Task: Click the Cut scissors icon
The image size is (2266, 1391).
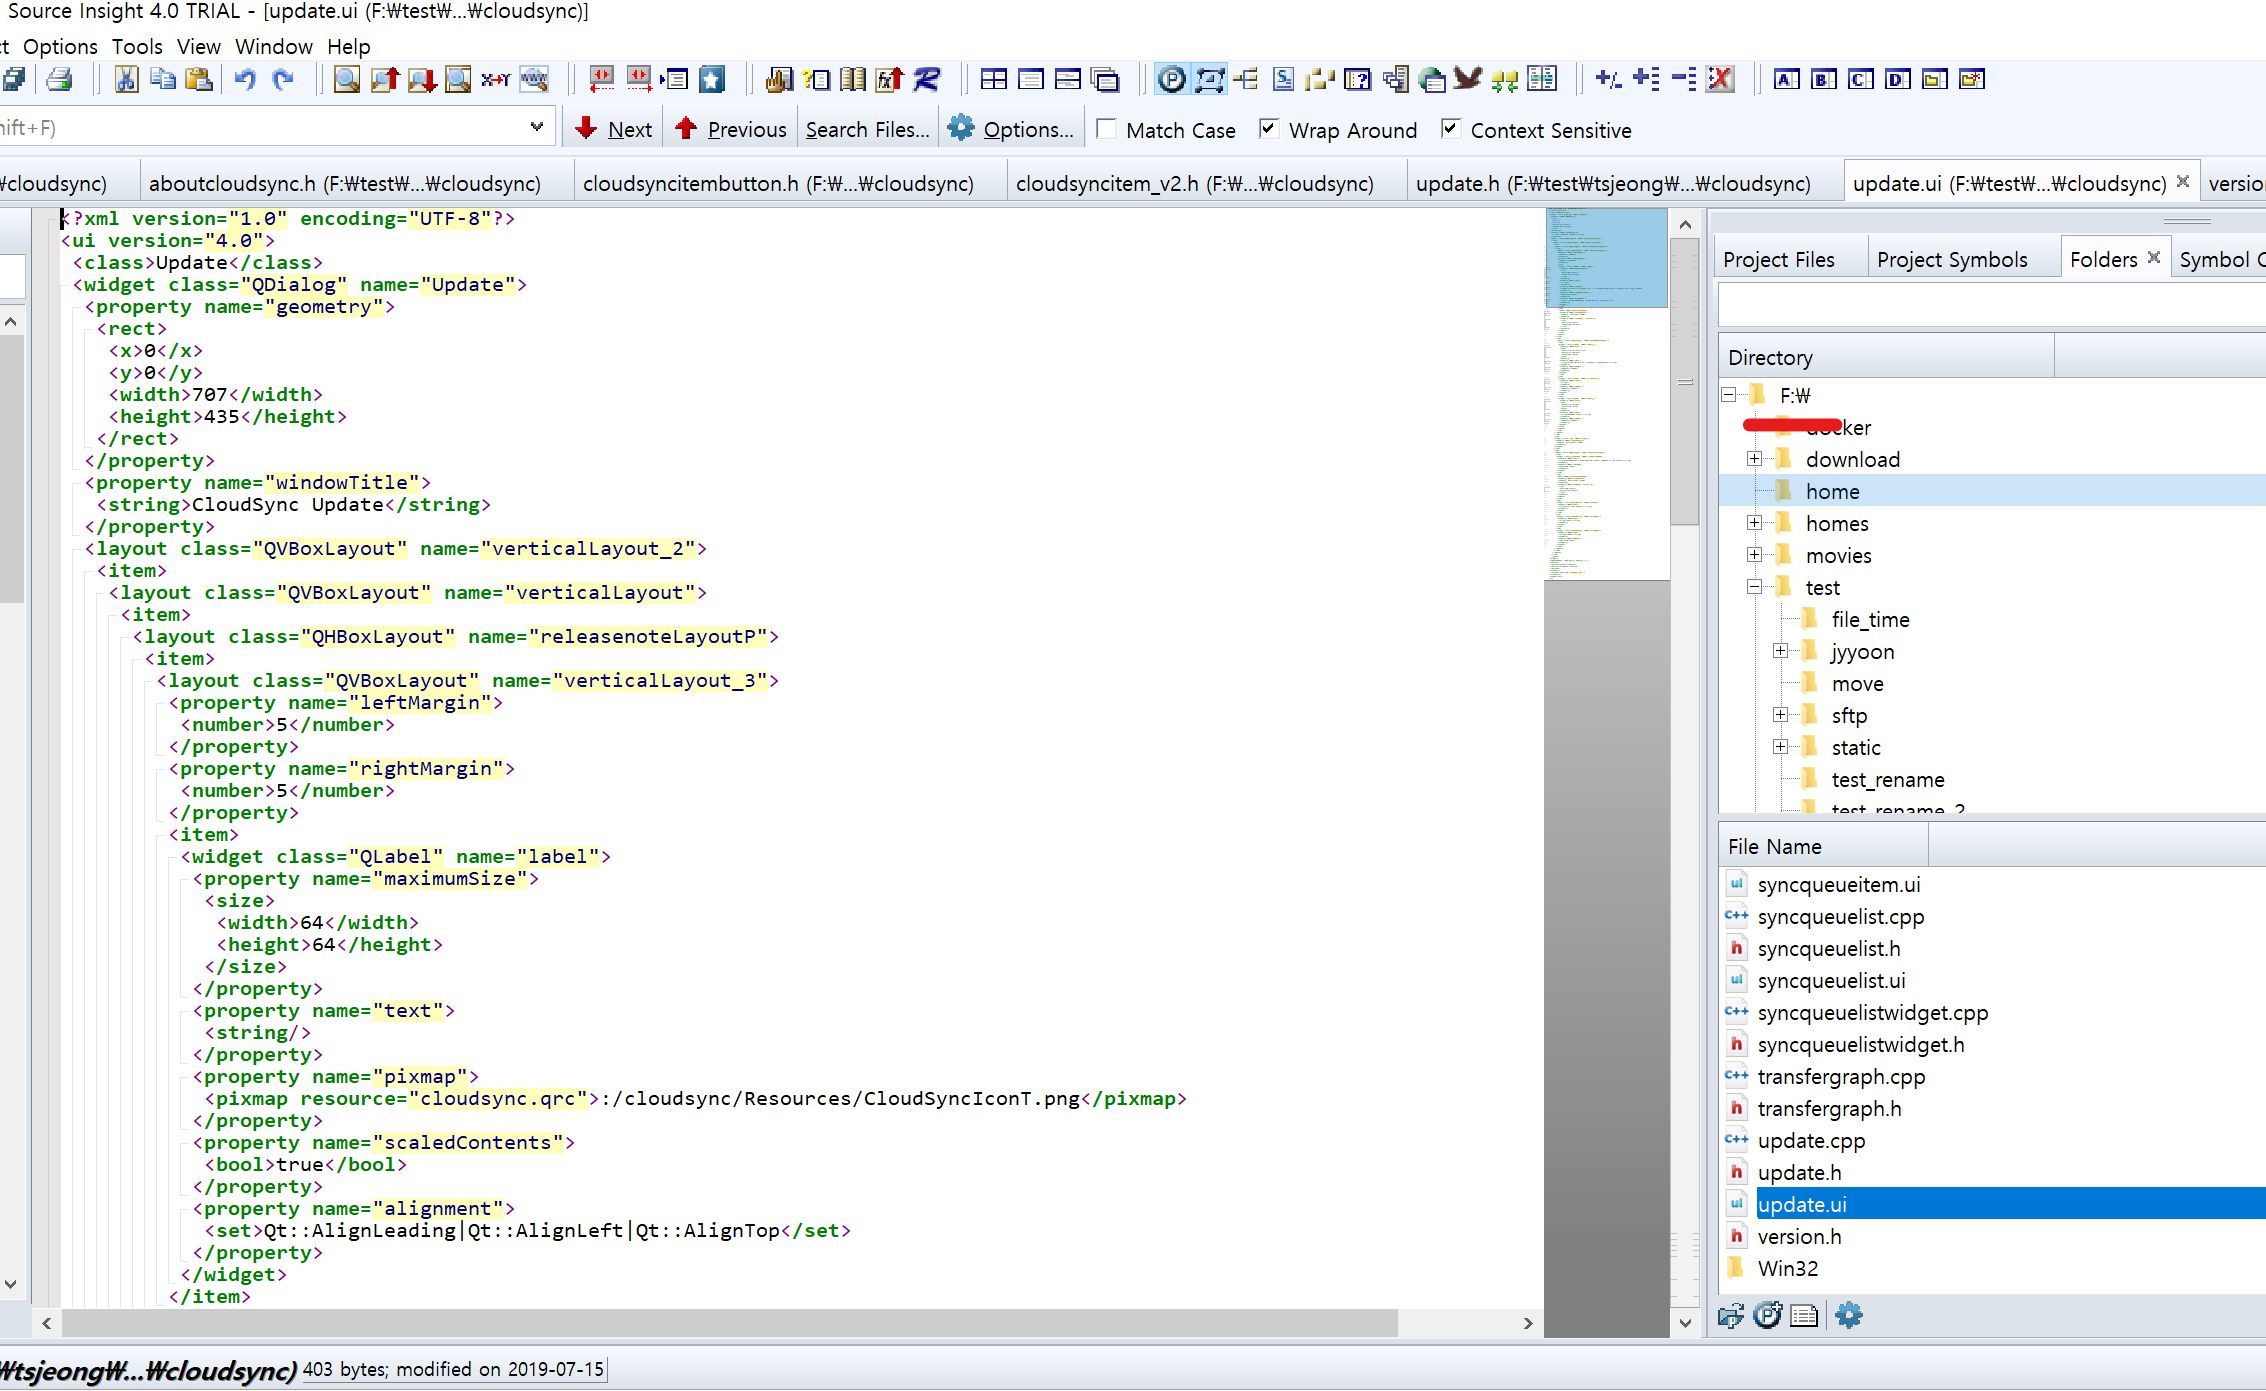Action: tap(126, 80)
